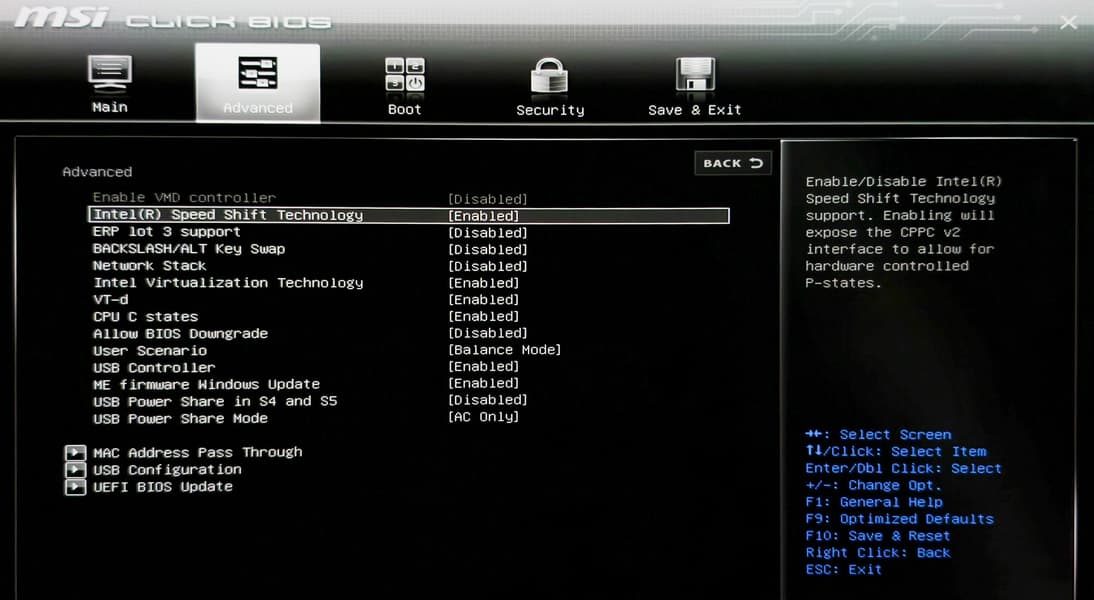Click Right Click: Back help text
This screenshot has width=1094, height=600.
click(878, 552)
